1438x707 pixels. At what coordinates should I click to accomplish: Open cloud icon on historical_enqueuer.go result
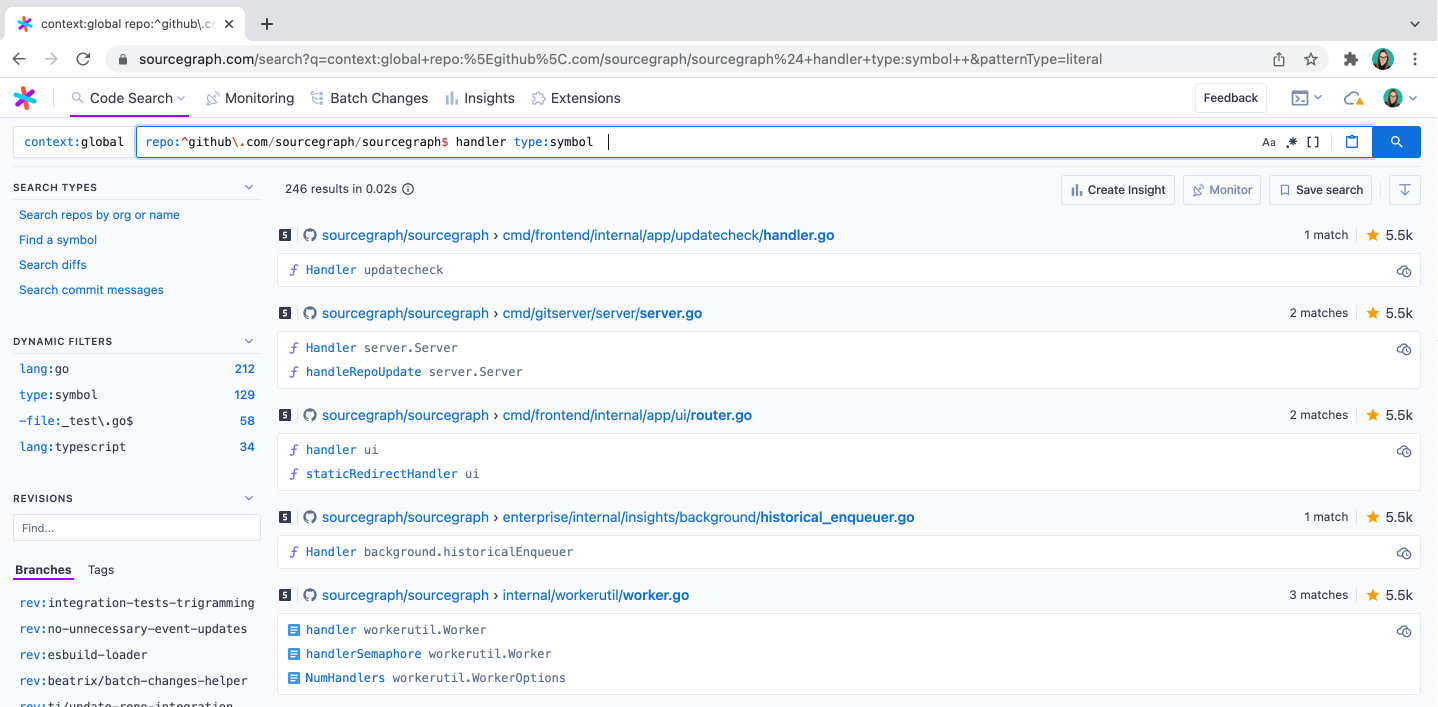(x=1404, y=553)
